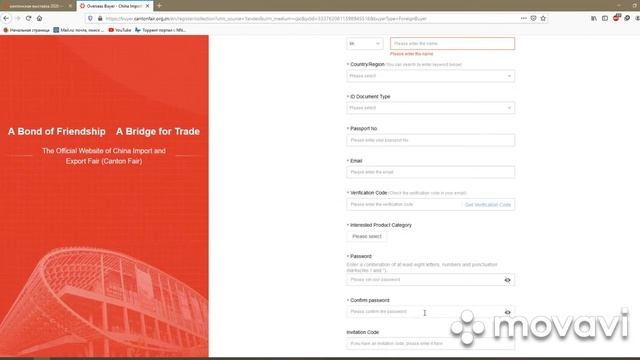Open the tracking protection shield icon
The width and height of the screenshot is (640, 360).
[x=90, y=18]
